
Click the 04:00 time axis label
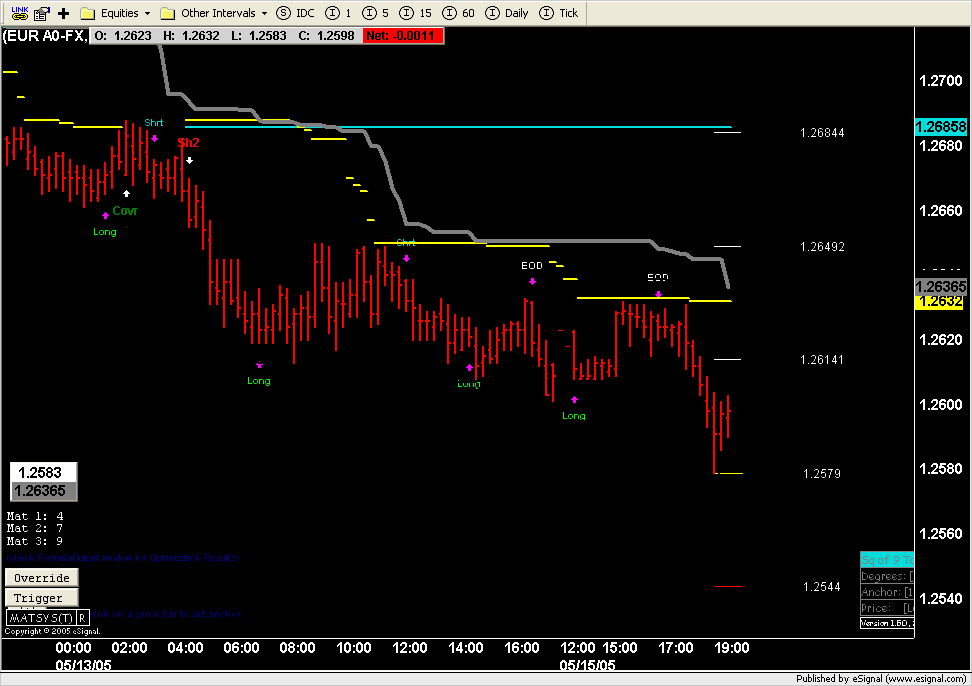(x=185, y=648)
